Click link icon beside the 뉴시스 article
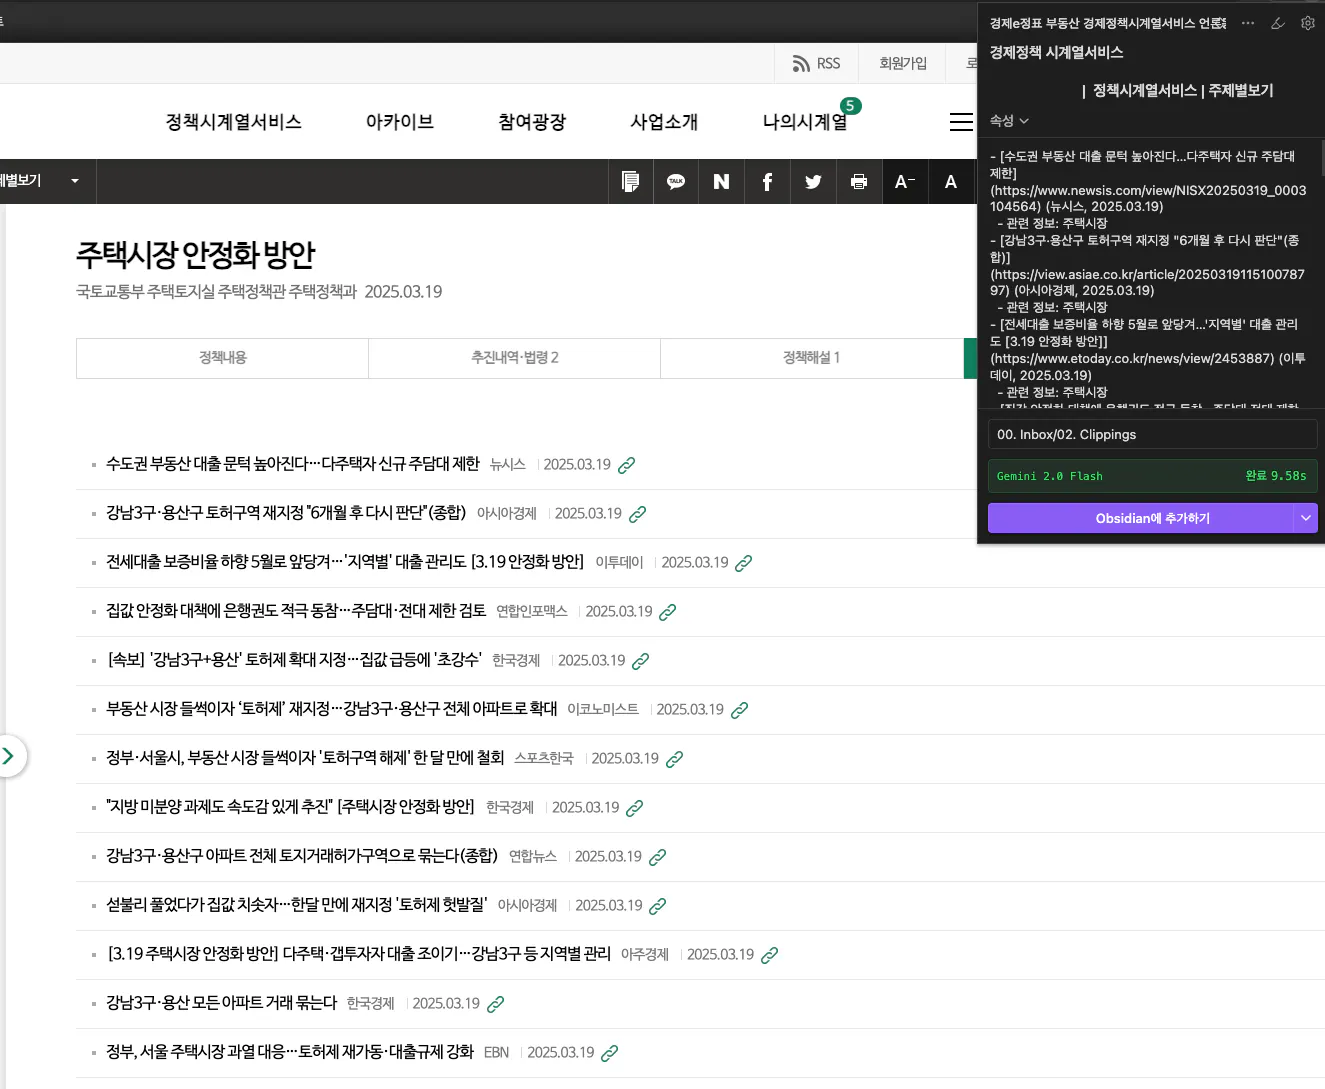 tap(627, 465)
